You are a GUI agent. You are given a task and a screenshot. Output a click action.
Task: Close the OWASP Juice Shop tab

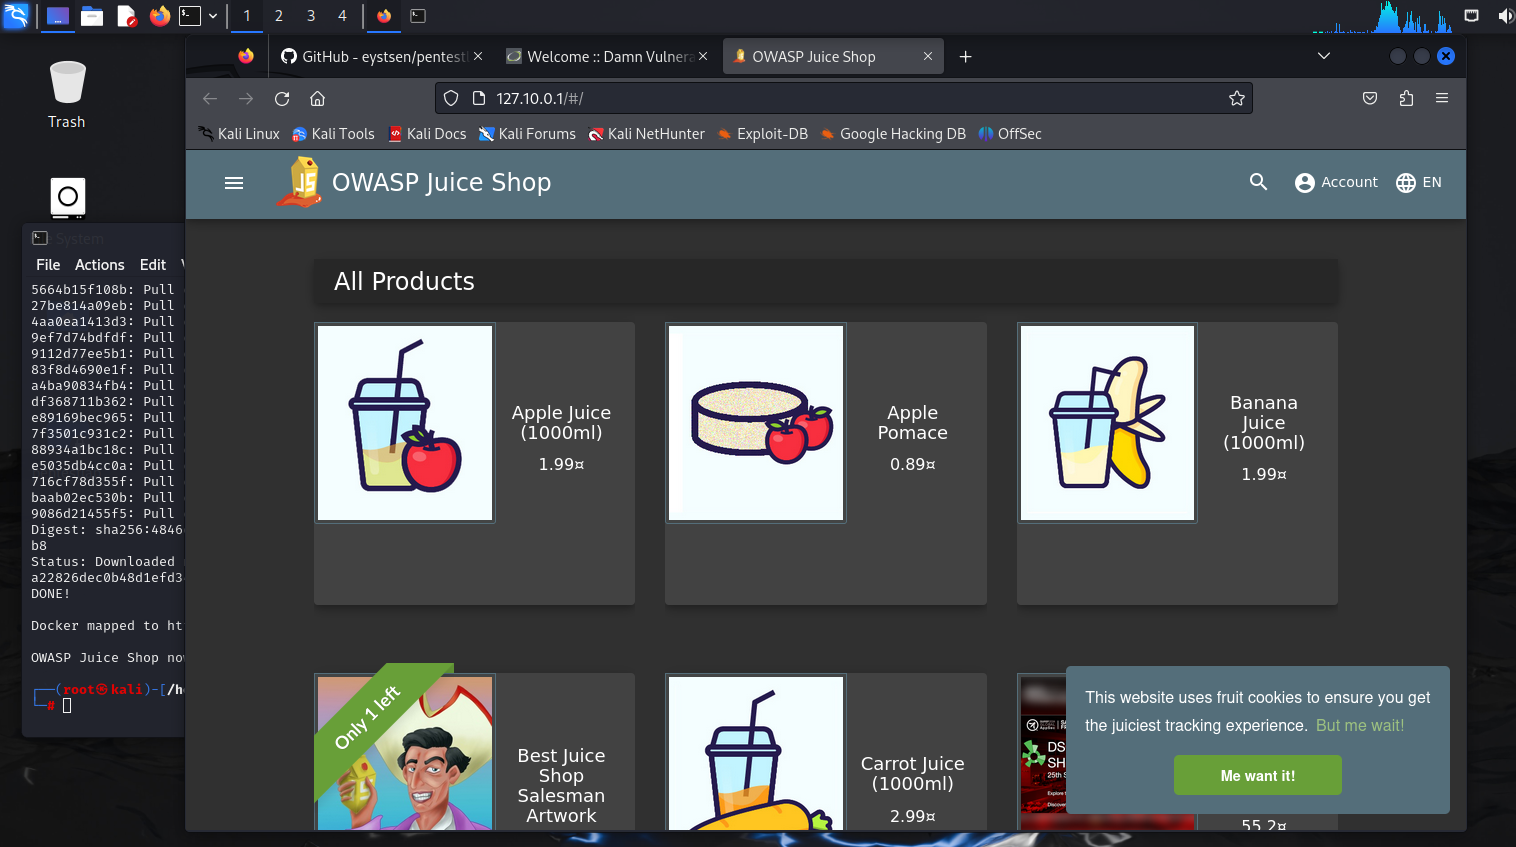tap(928, 57)
